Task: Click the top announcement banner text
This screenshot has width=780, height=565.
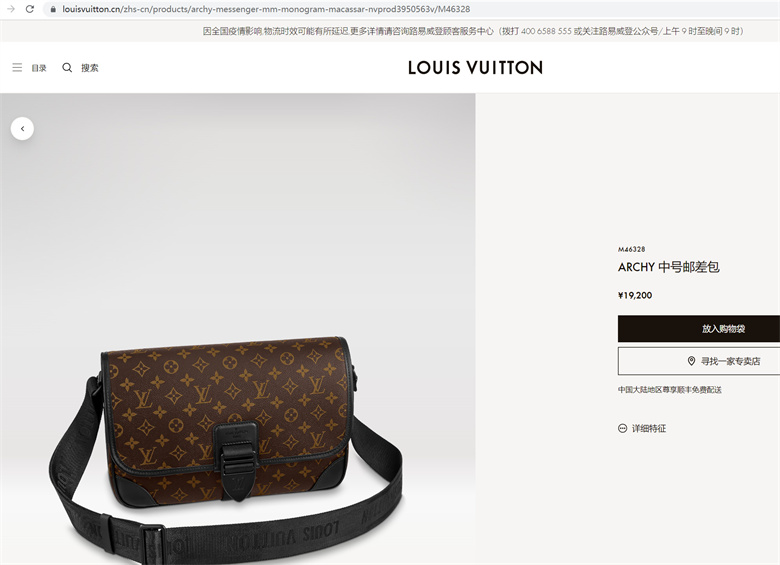Action: (x=473, y=31)
